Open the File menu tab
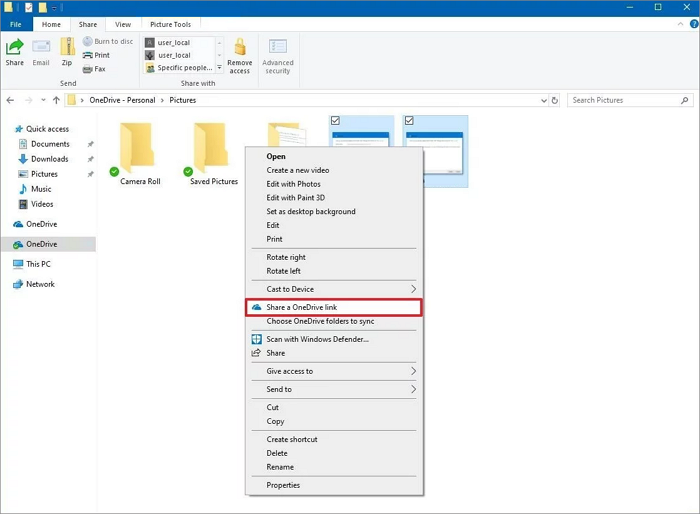The image size is (700, 514). (17, 24)
